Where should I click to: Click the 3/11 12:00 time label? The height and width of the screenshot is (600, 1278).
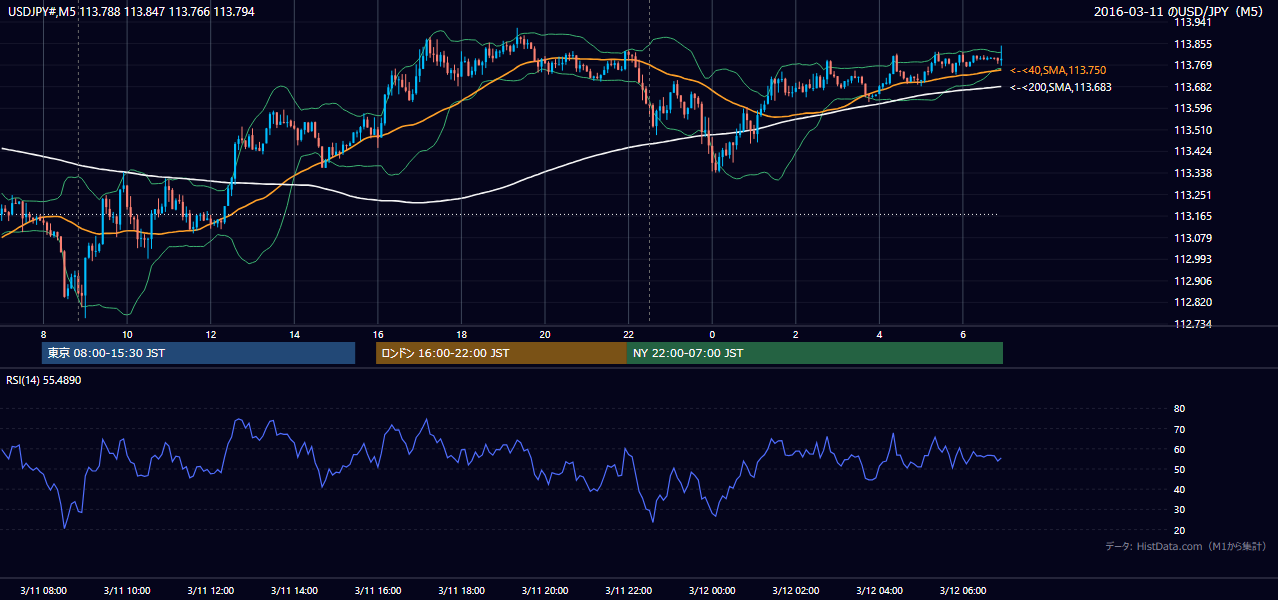(x=211, y=591)
